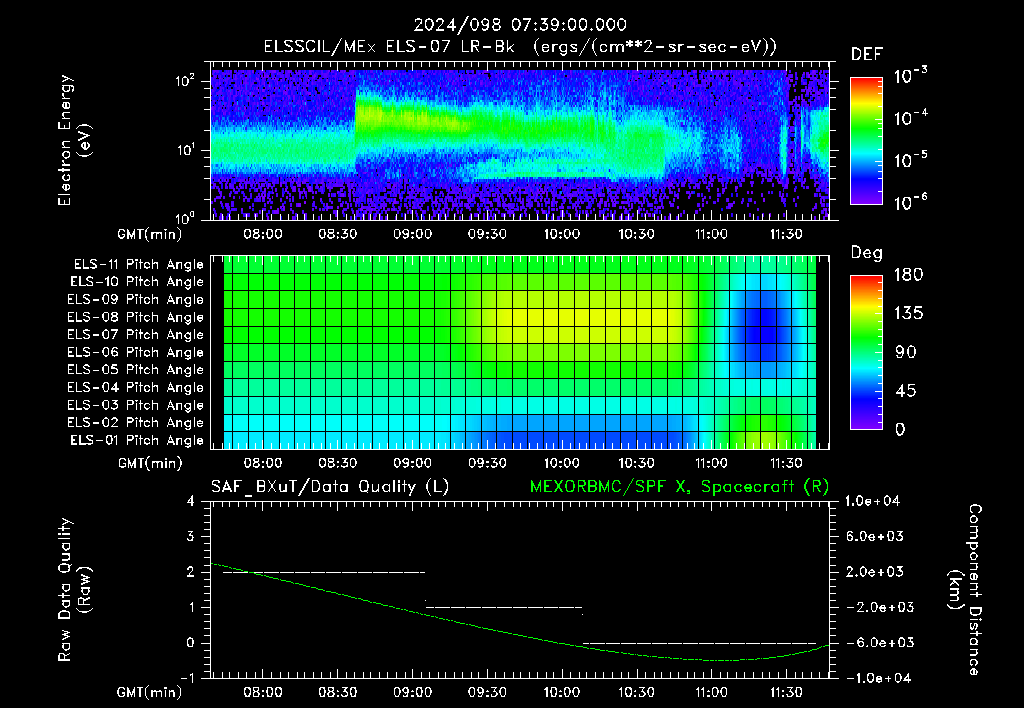Click the Component Distance (km) axis label
This screenshot has width=1024, height=708.
(x=965, y=590)
